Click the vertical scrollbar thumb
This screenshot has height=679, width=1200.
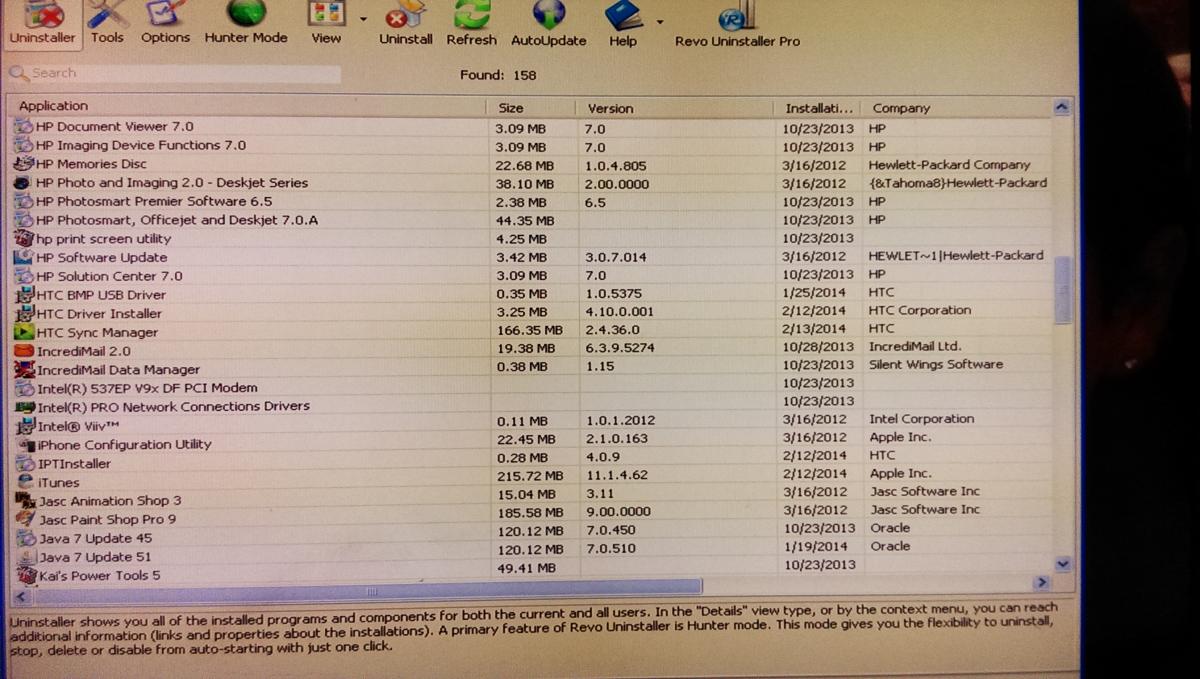click(x=1063, y=289)
